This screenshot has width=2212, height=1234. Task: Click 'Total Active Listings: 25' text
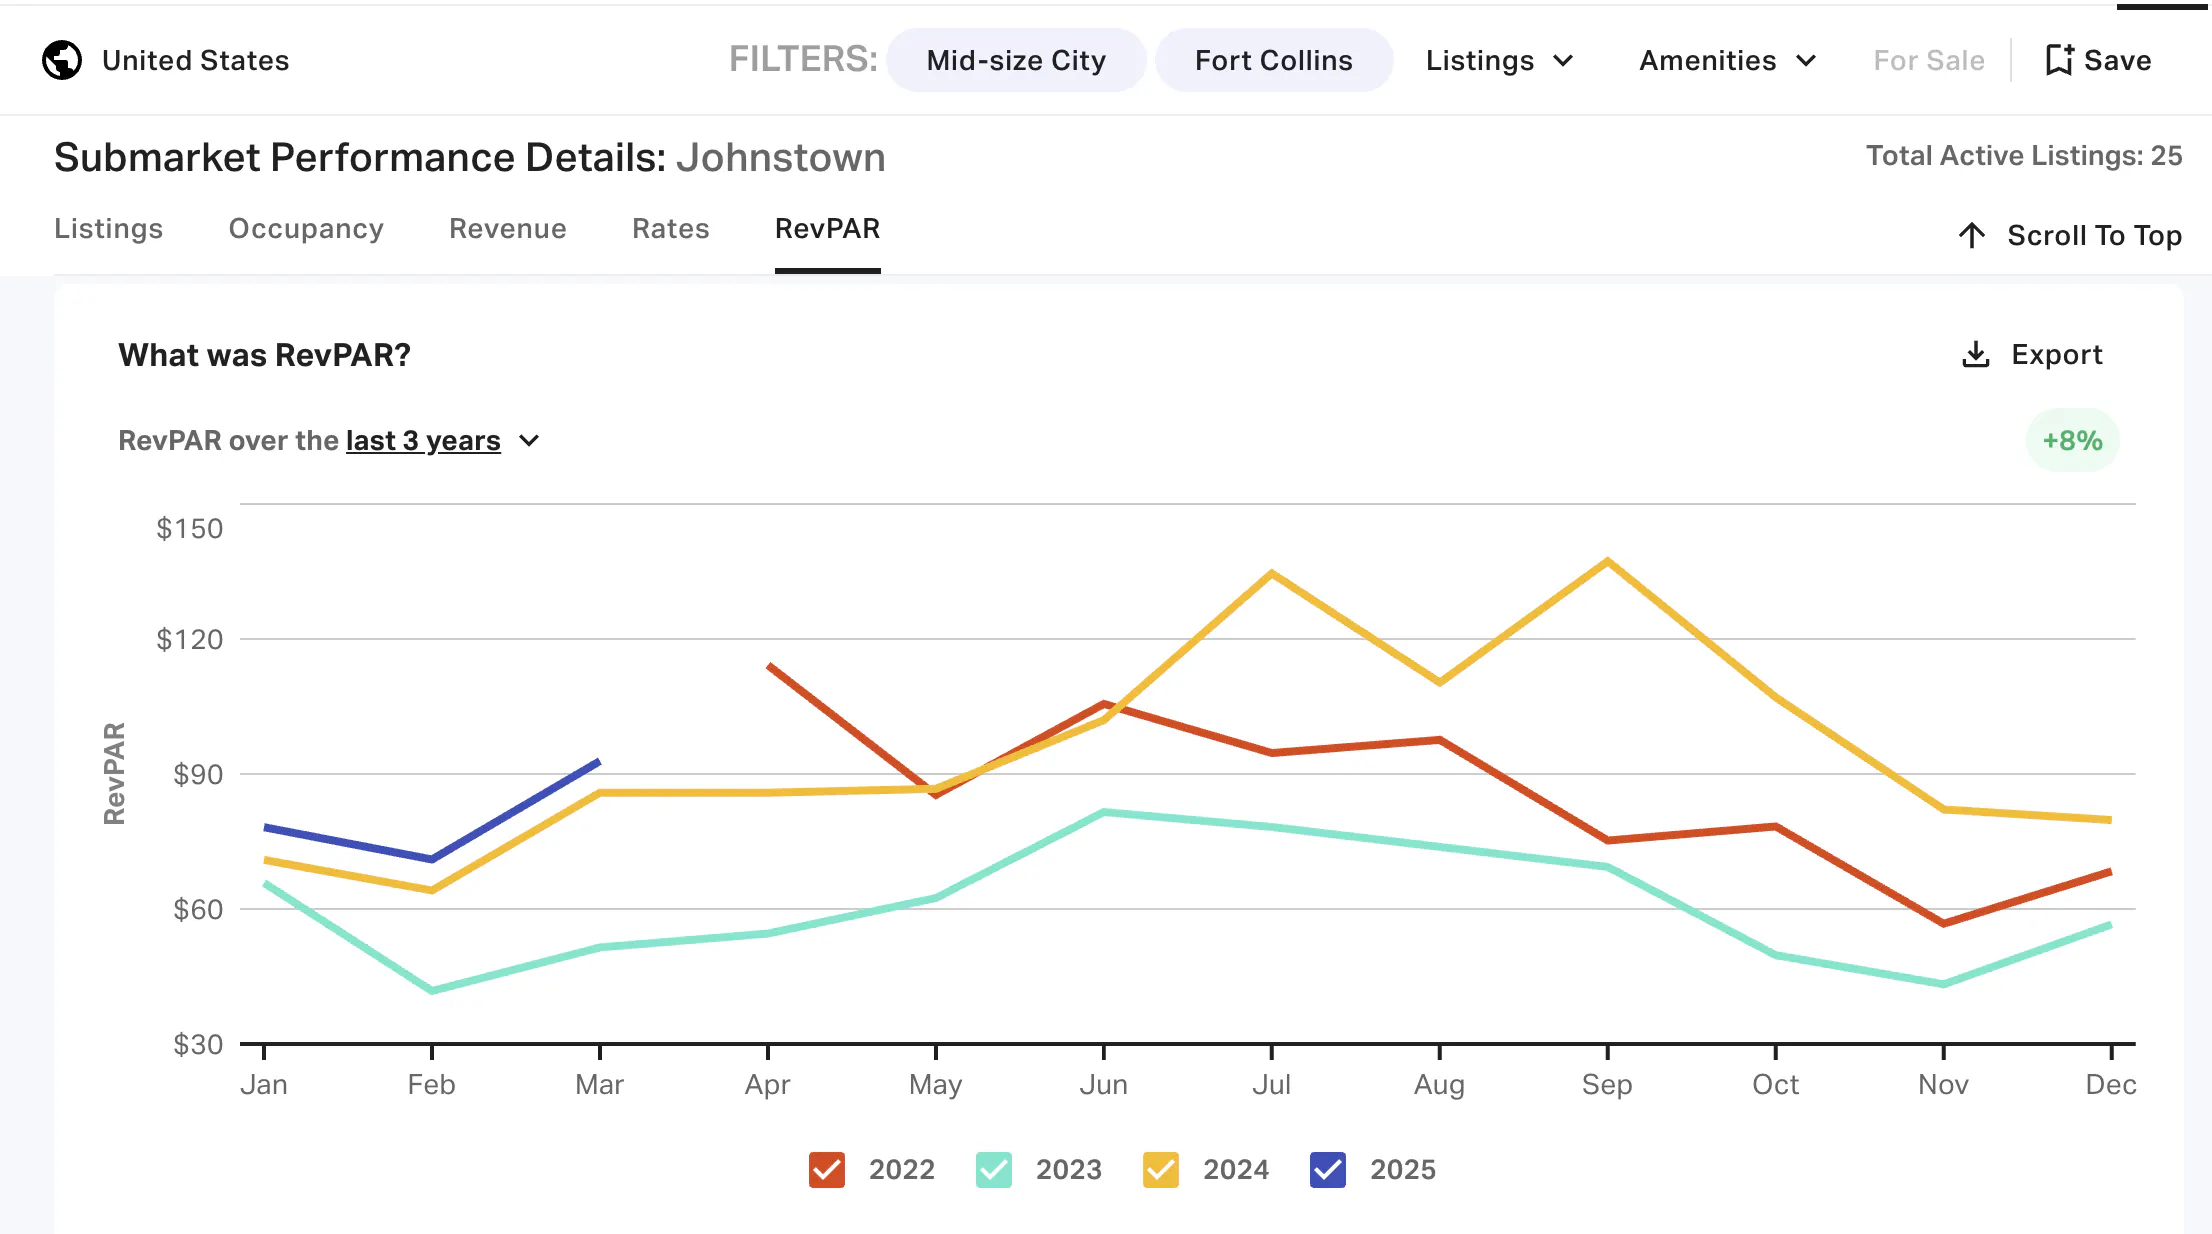pos(2024,156)
